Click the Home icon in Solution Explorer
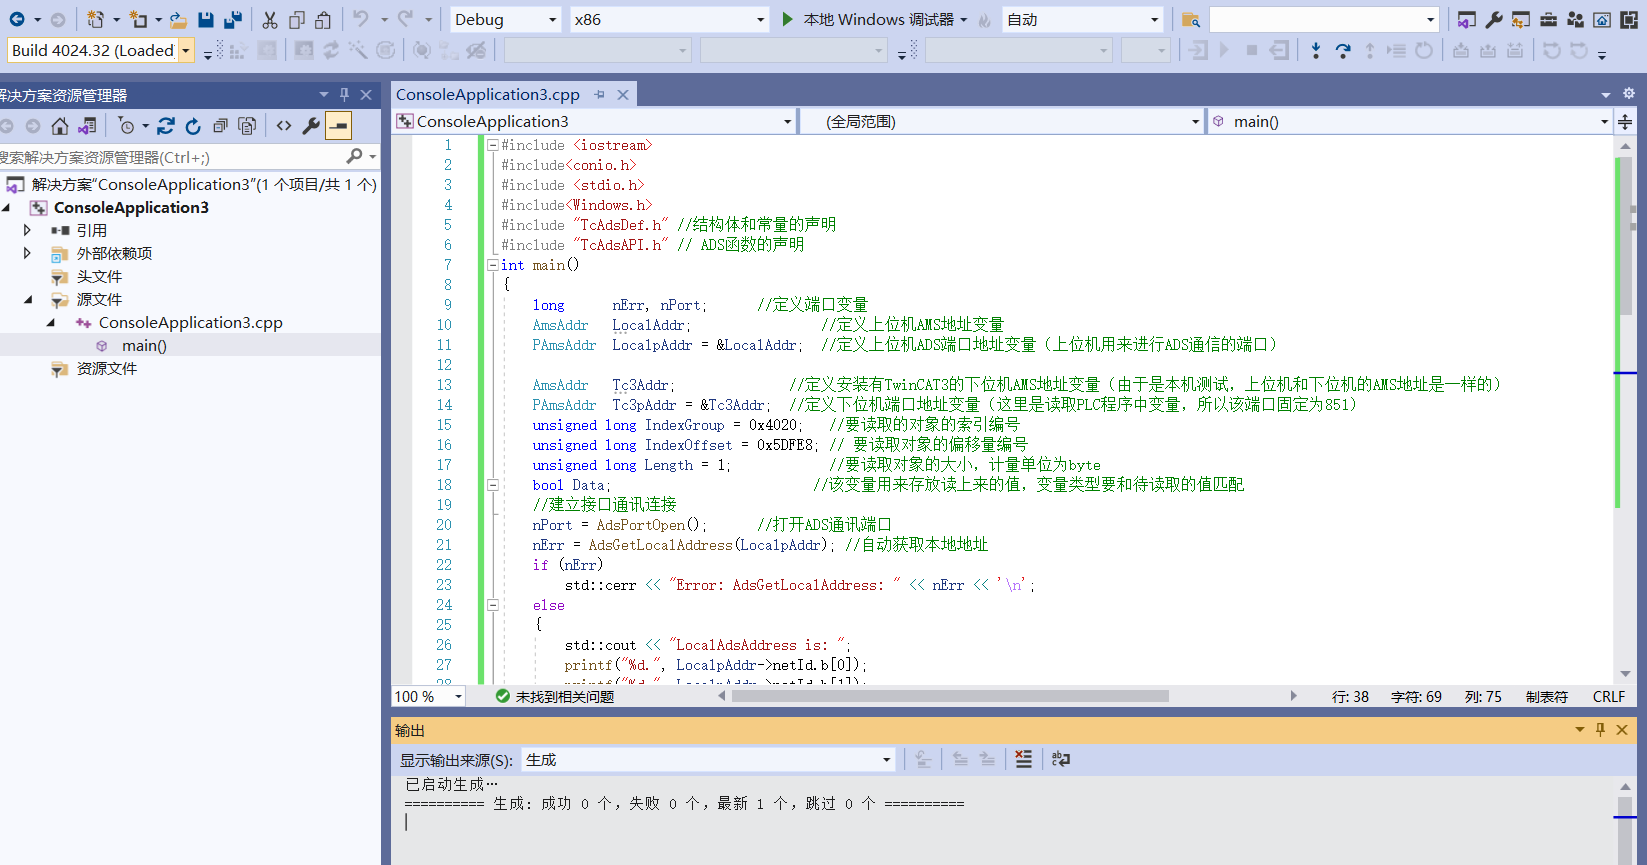Image resolution: width=1647 pixels, height=865 pixels. click(x=60, y=126)
